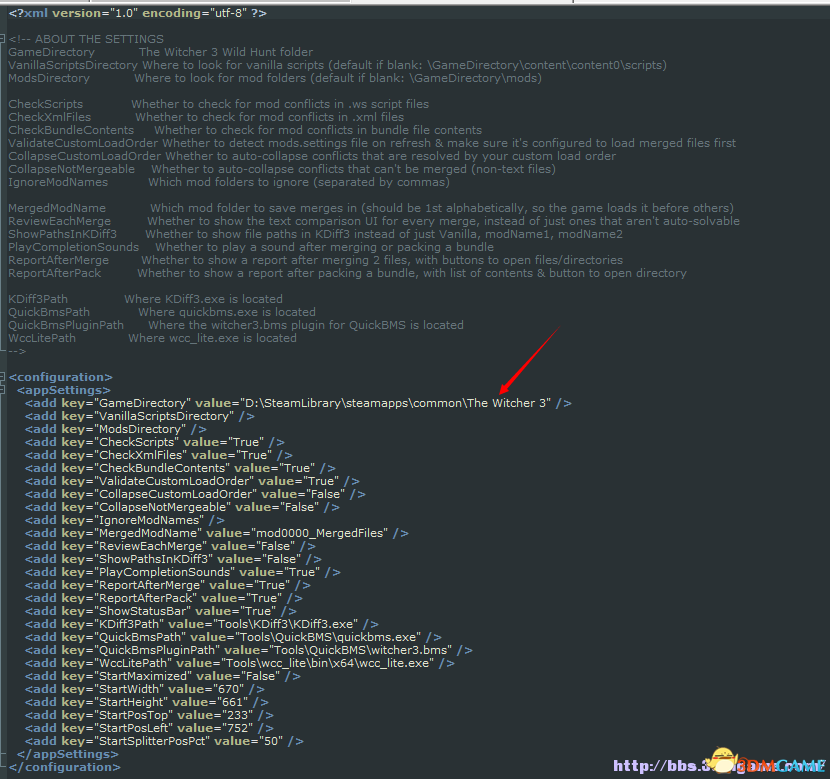This screenshot has width=830, height=779.
Task: Click the CollapseNotMergeable comment description line
Action: 282,169
